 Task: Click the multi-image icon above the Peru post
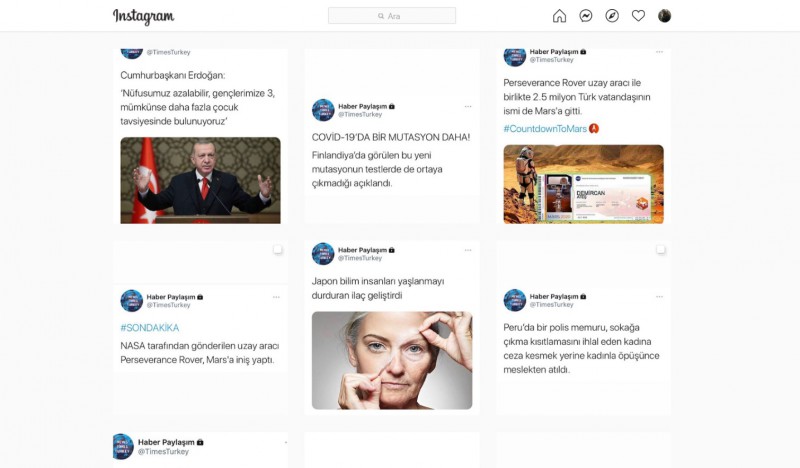(x=661, y=249)
